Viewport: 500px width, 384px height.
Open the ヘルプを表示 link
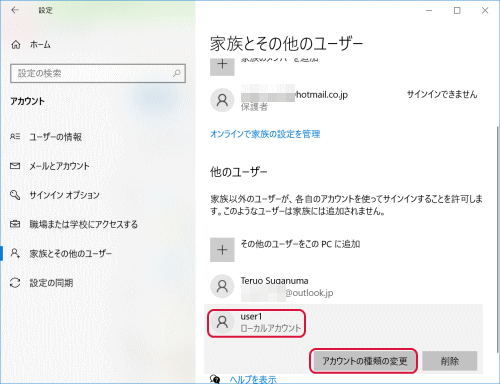pyautogui.click(x=253, y=379)
